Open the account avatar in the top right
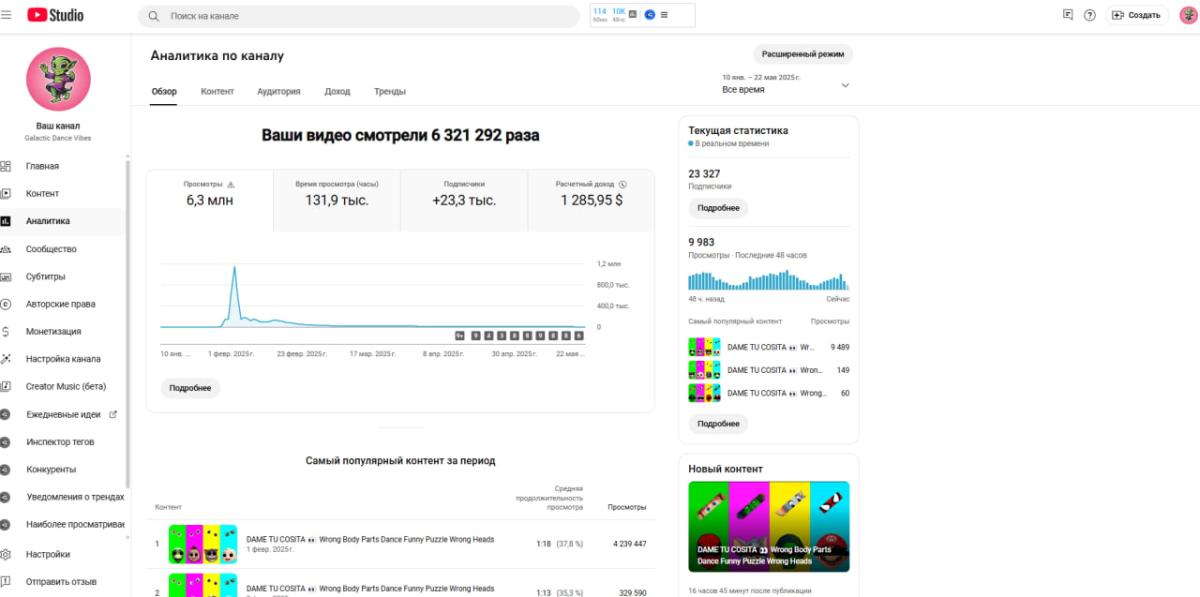Viewport: 1200px width, 597px height. click(x=1187, y=15)
